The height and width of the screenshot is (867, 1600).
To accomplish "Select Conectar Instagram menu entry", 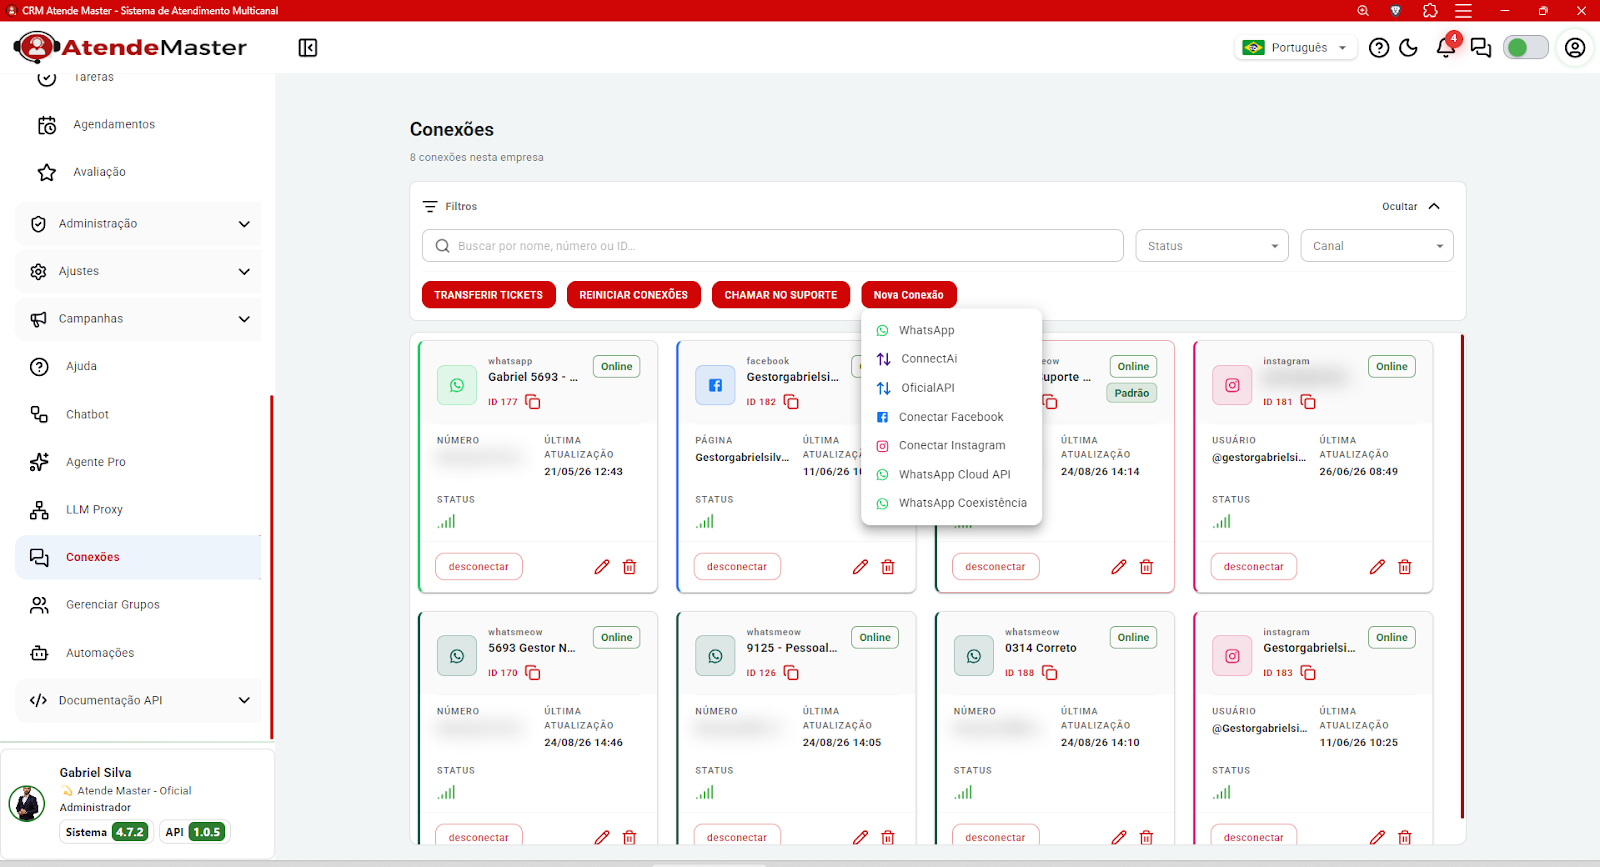I will [951, 446].
